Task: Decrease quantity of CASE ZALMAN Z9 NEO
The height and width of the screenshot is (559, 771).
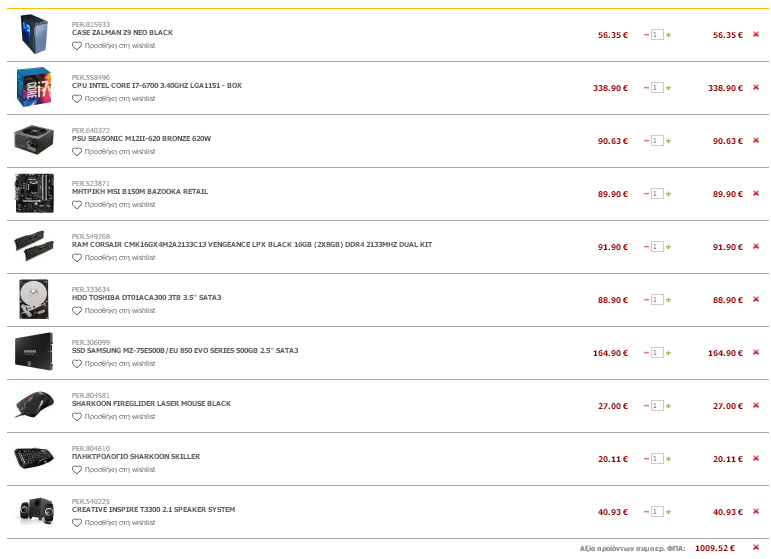Action: tap(646, 35)
